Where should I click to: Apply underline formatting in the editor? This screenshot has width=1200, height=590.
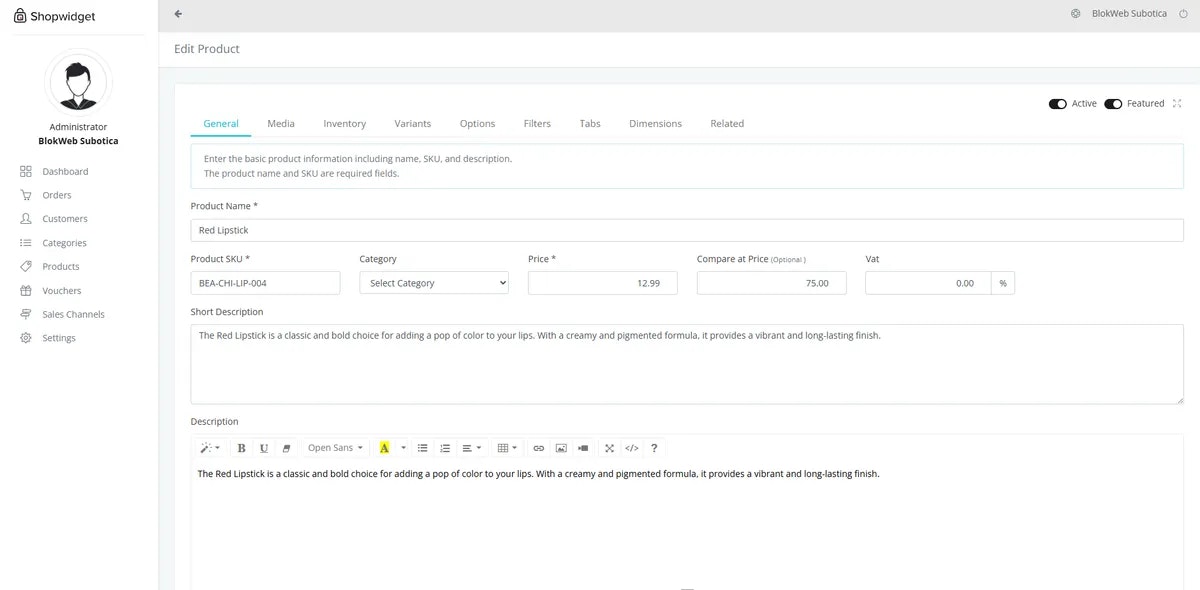click(263, 447)
